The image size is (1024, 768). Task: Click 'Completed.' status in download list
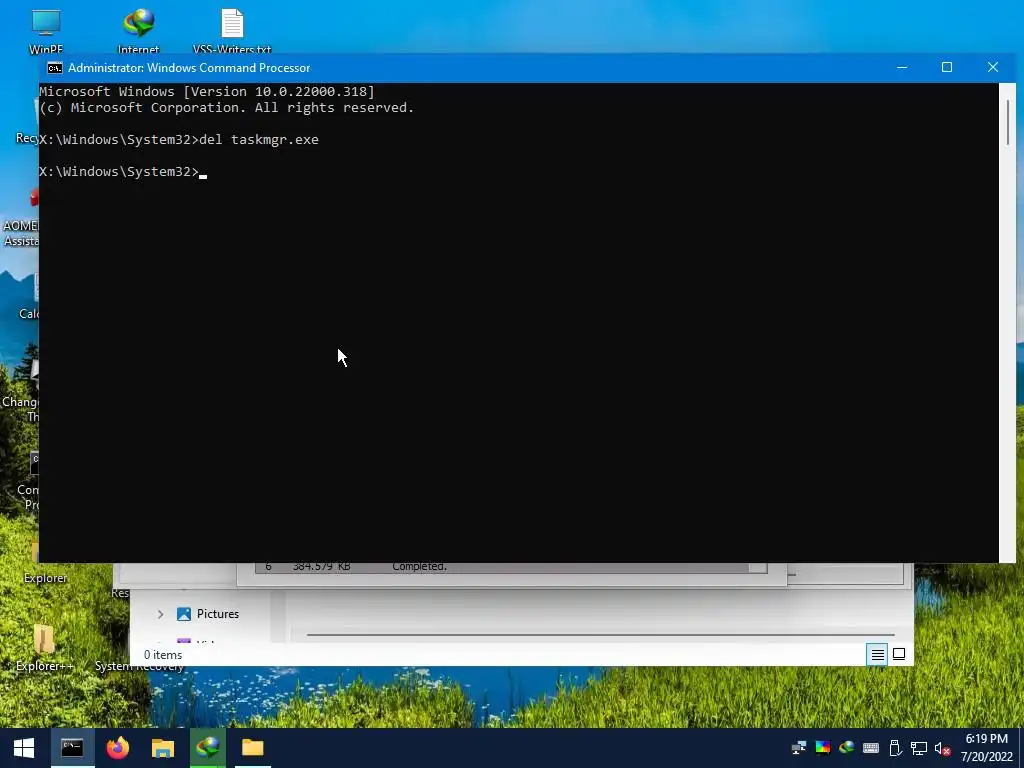pos(419,566)
